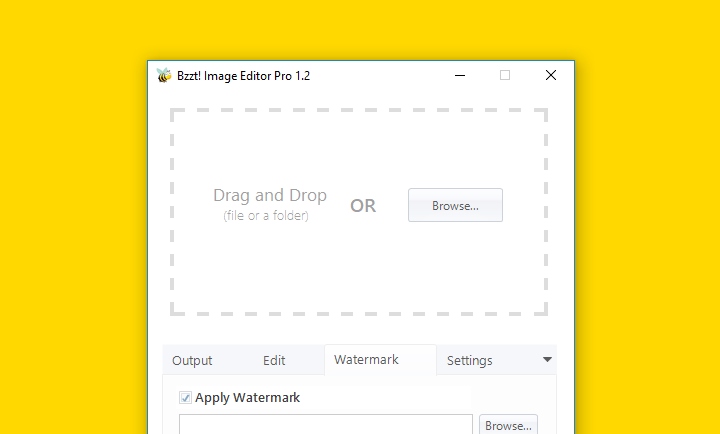Focus the watermark file path field
This screenshot has width=720, height=434.
326,424
